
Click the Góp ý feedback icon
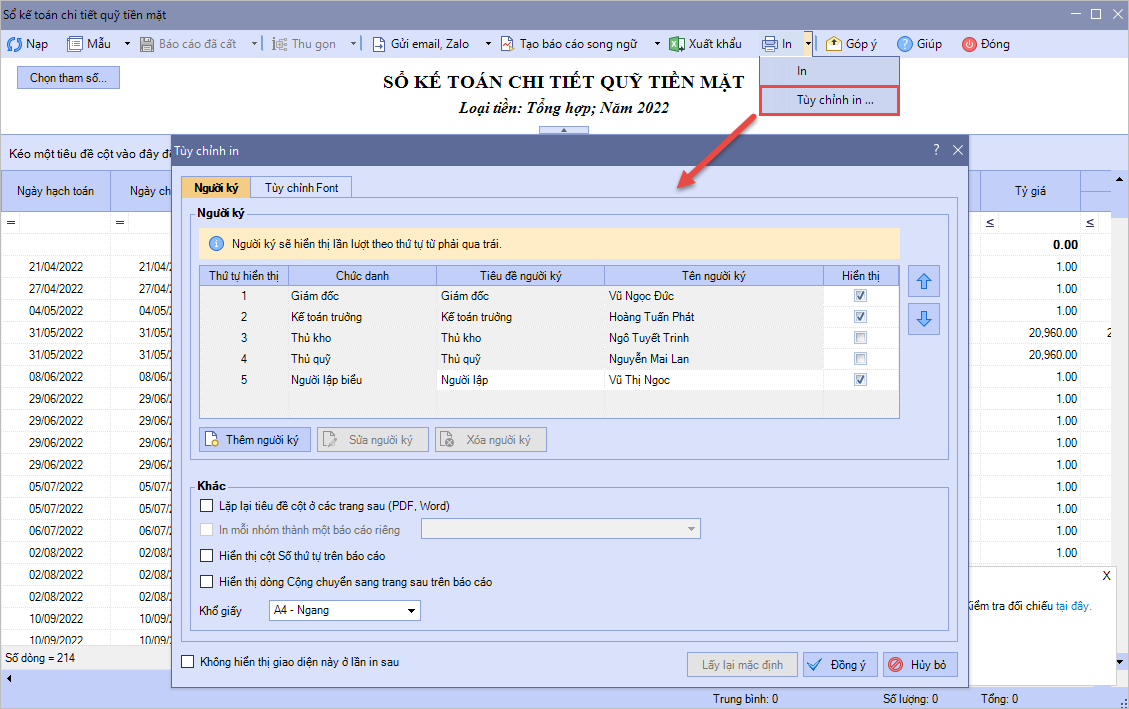click(833, 44)
